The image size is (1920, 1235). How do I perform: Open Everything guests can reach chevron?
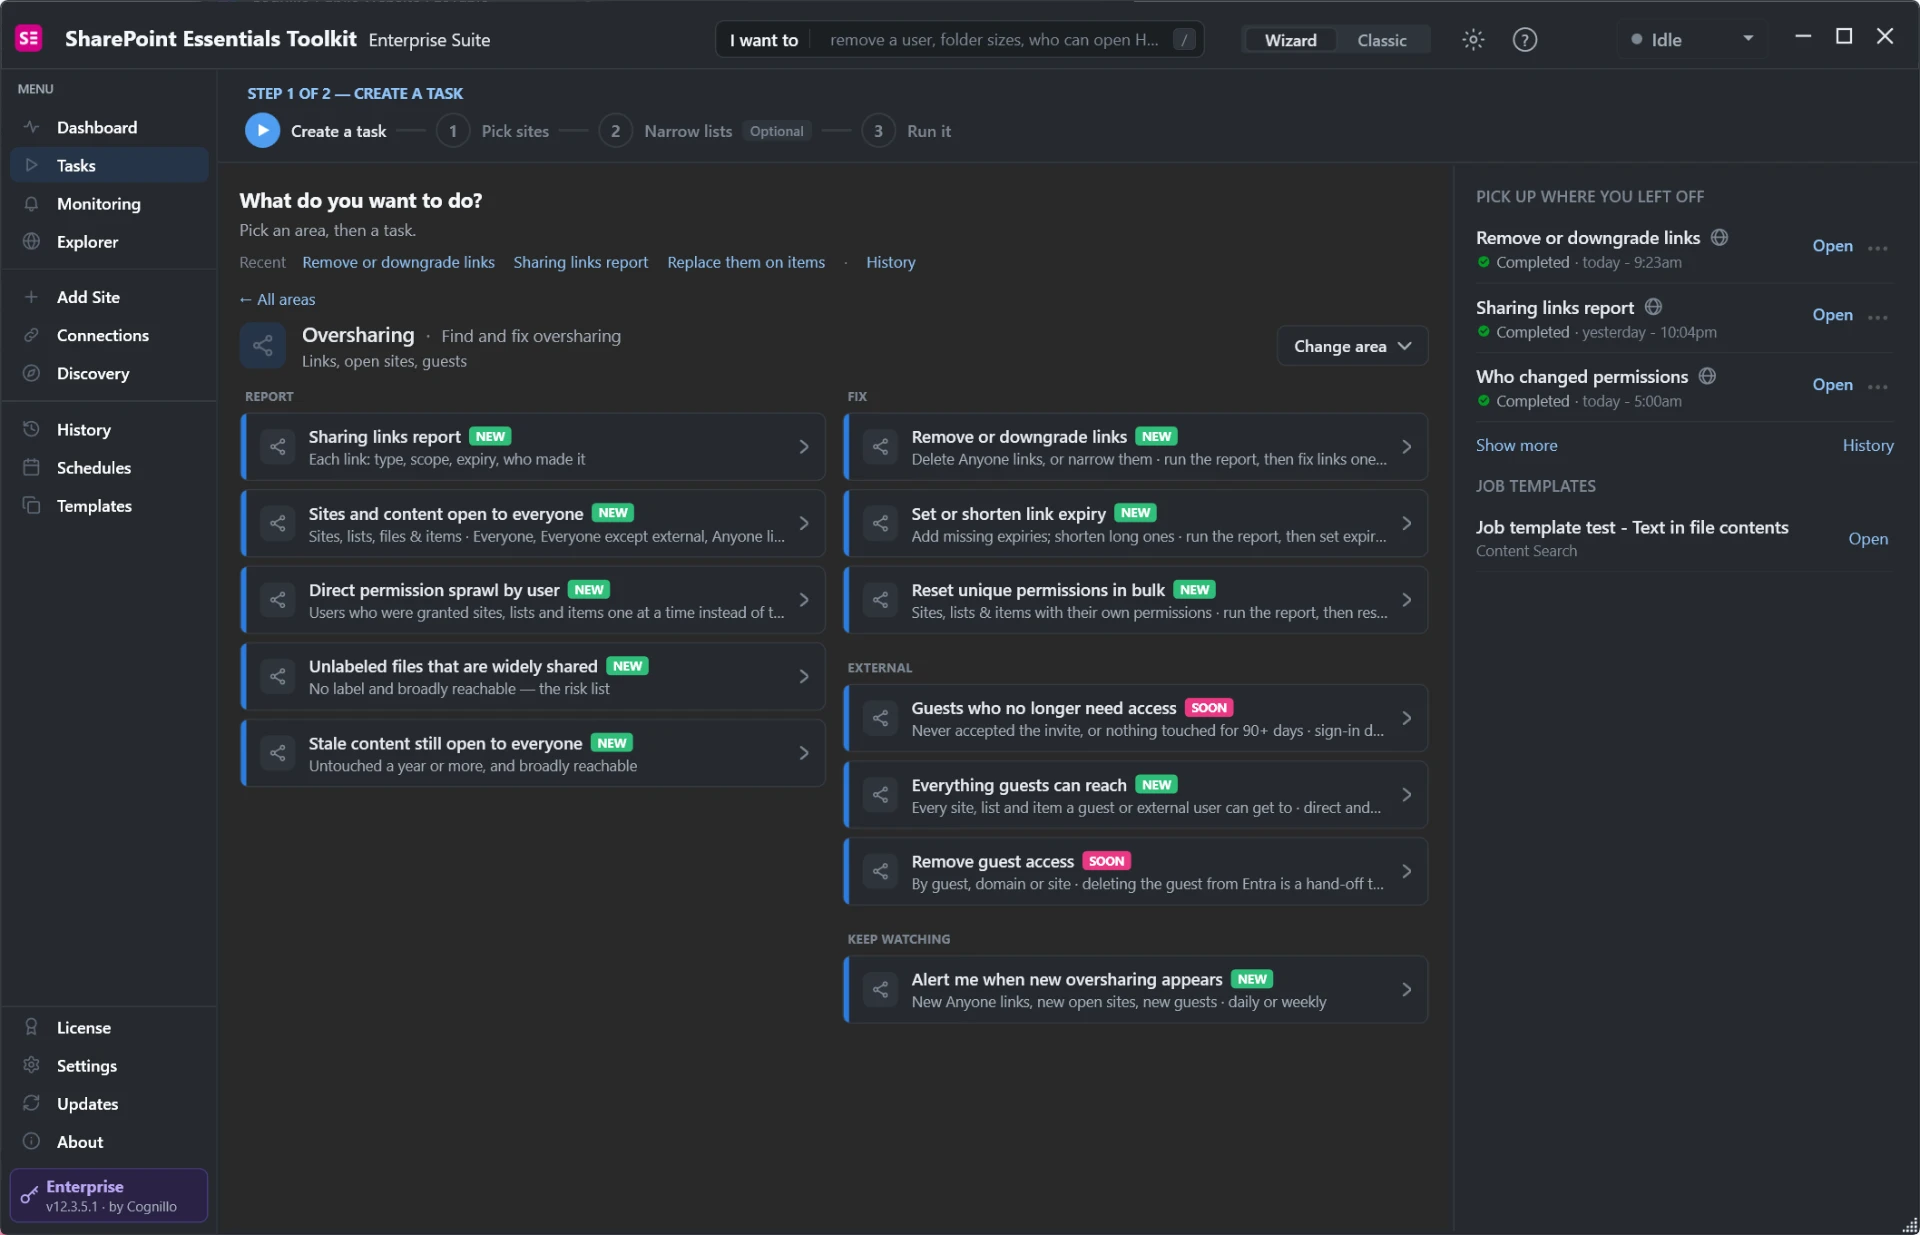click(1407, 795)
